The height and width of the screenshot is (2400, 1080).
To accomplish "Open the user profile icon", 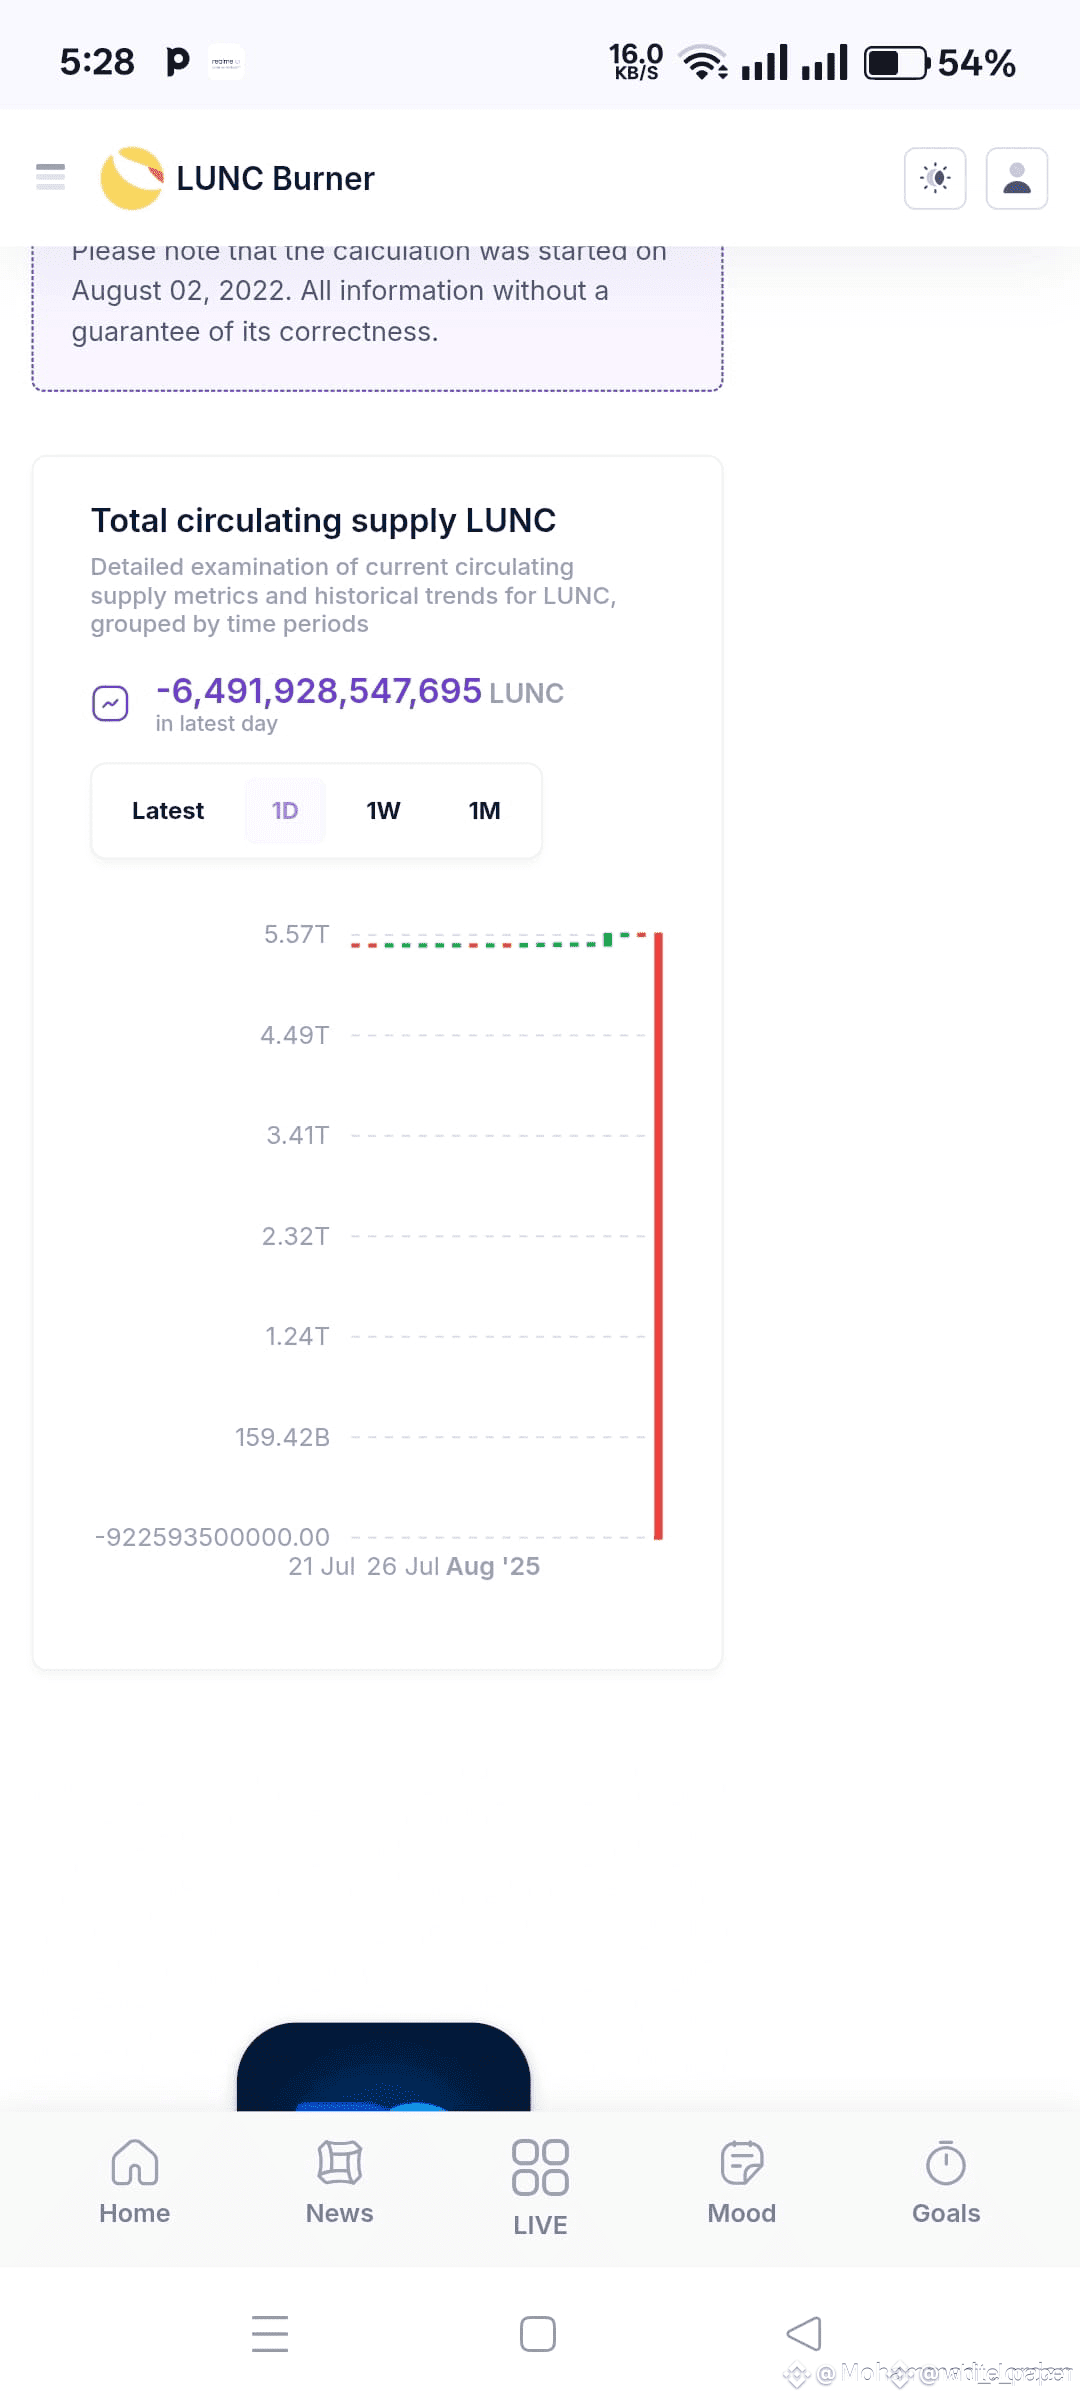I will (1017, 178).
